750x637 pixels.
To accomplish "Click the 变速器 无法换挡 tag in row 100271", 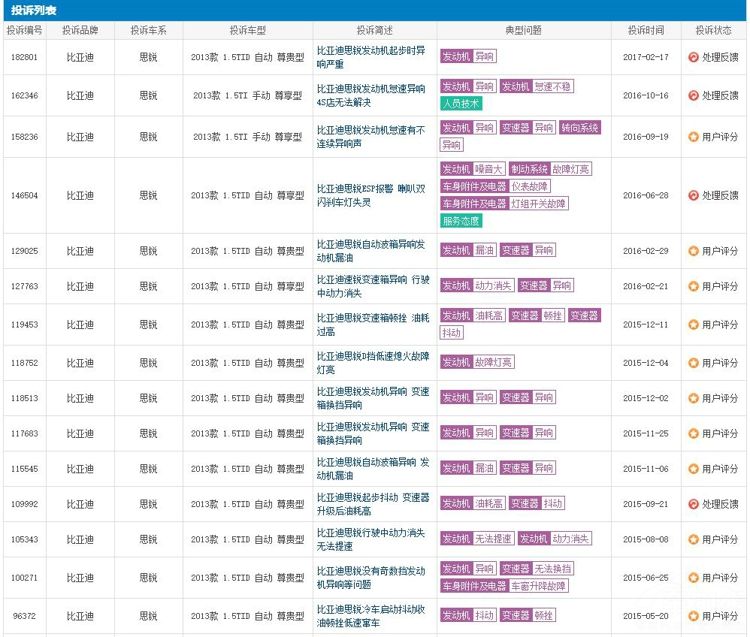I will pos(537,569).
